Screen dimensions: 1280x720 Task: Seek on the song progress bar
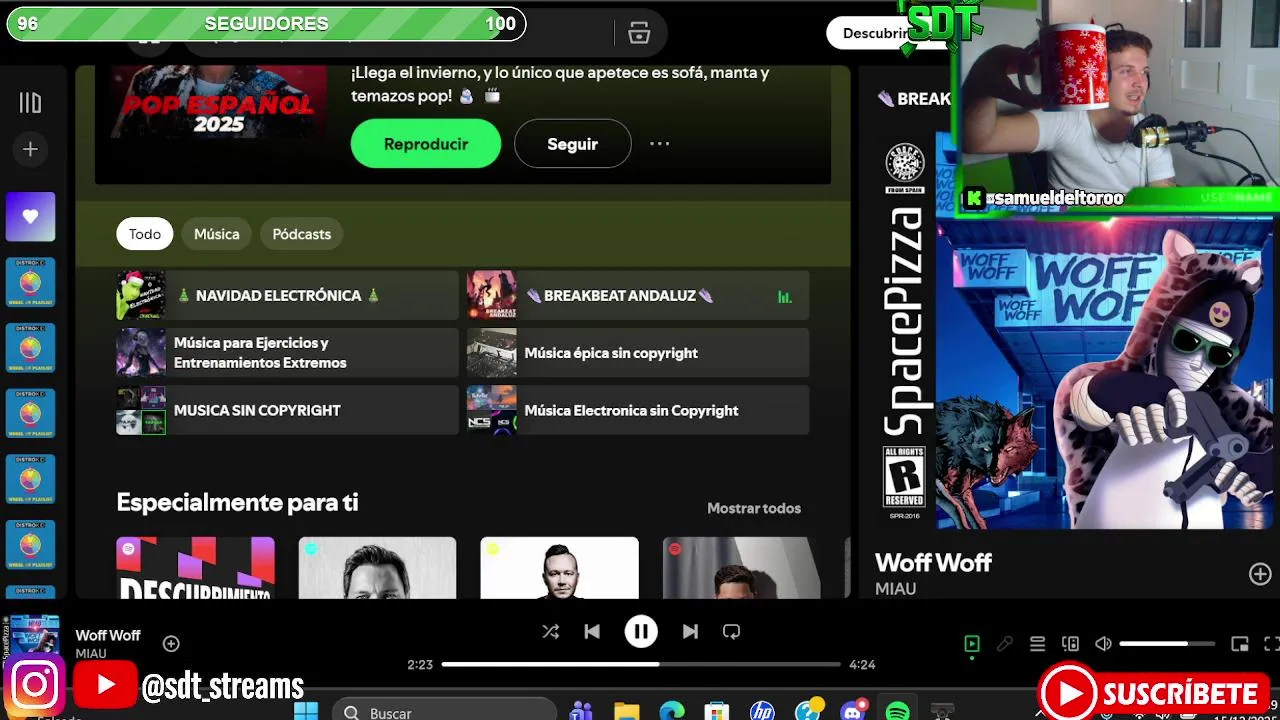pos(641,664)
